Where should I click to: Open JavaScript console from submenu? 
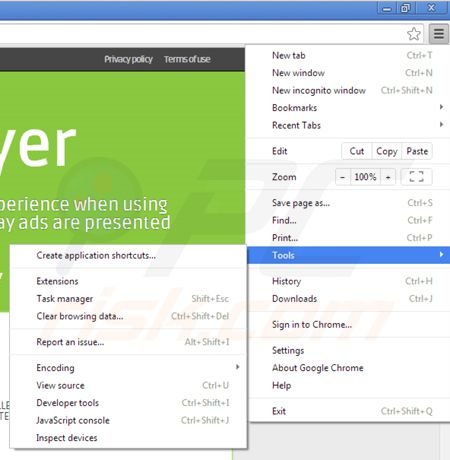[x=128, y=420]
